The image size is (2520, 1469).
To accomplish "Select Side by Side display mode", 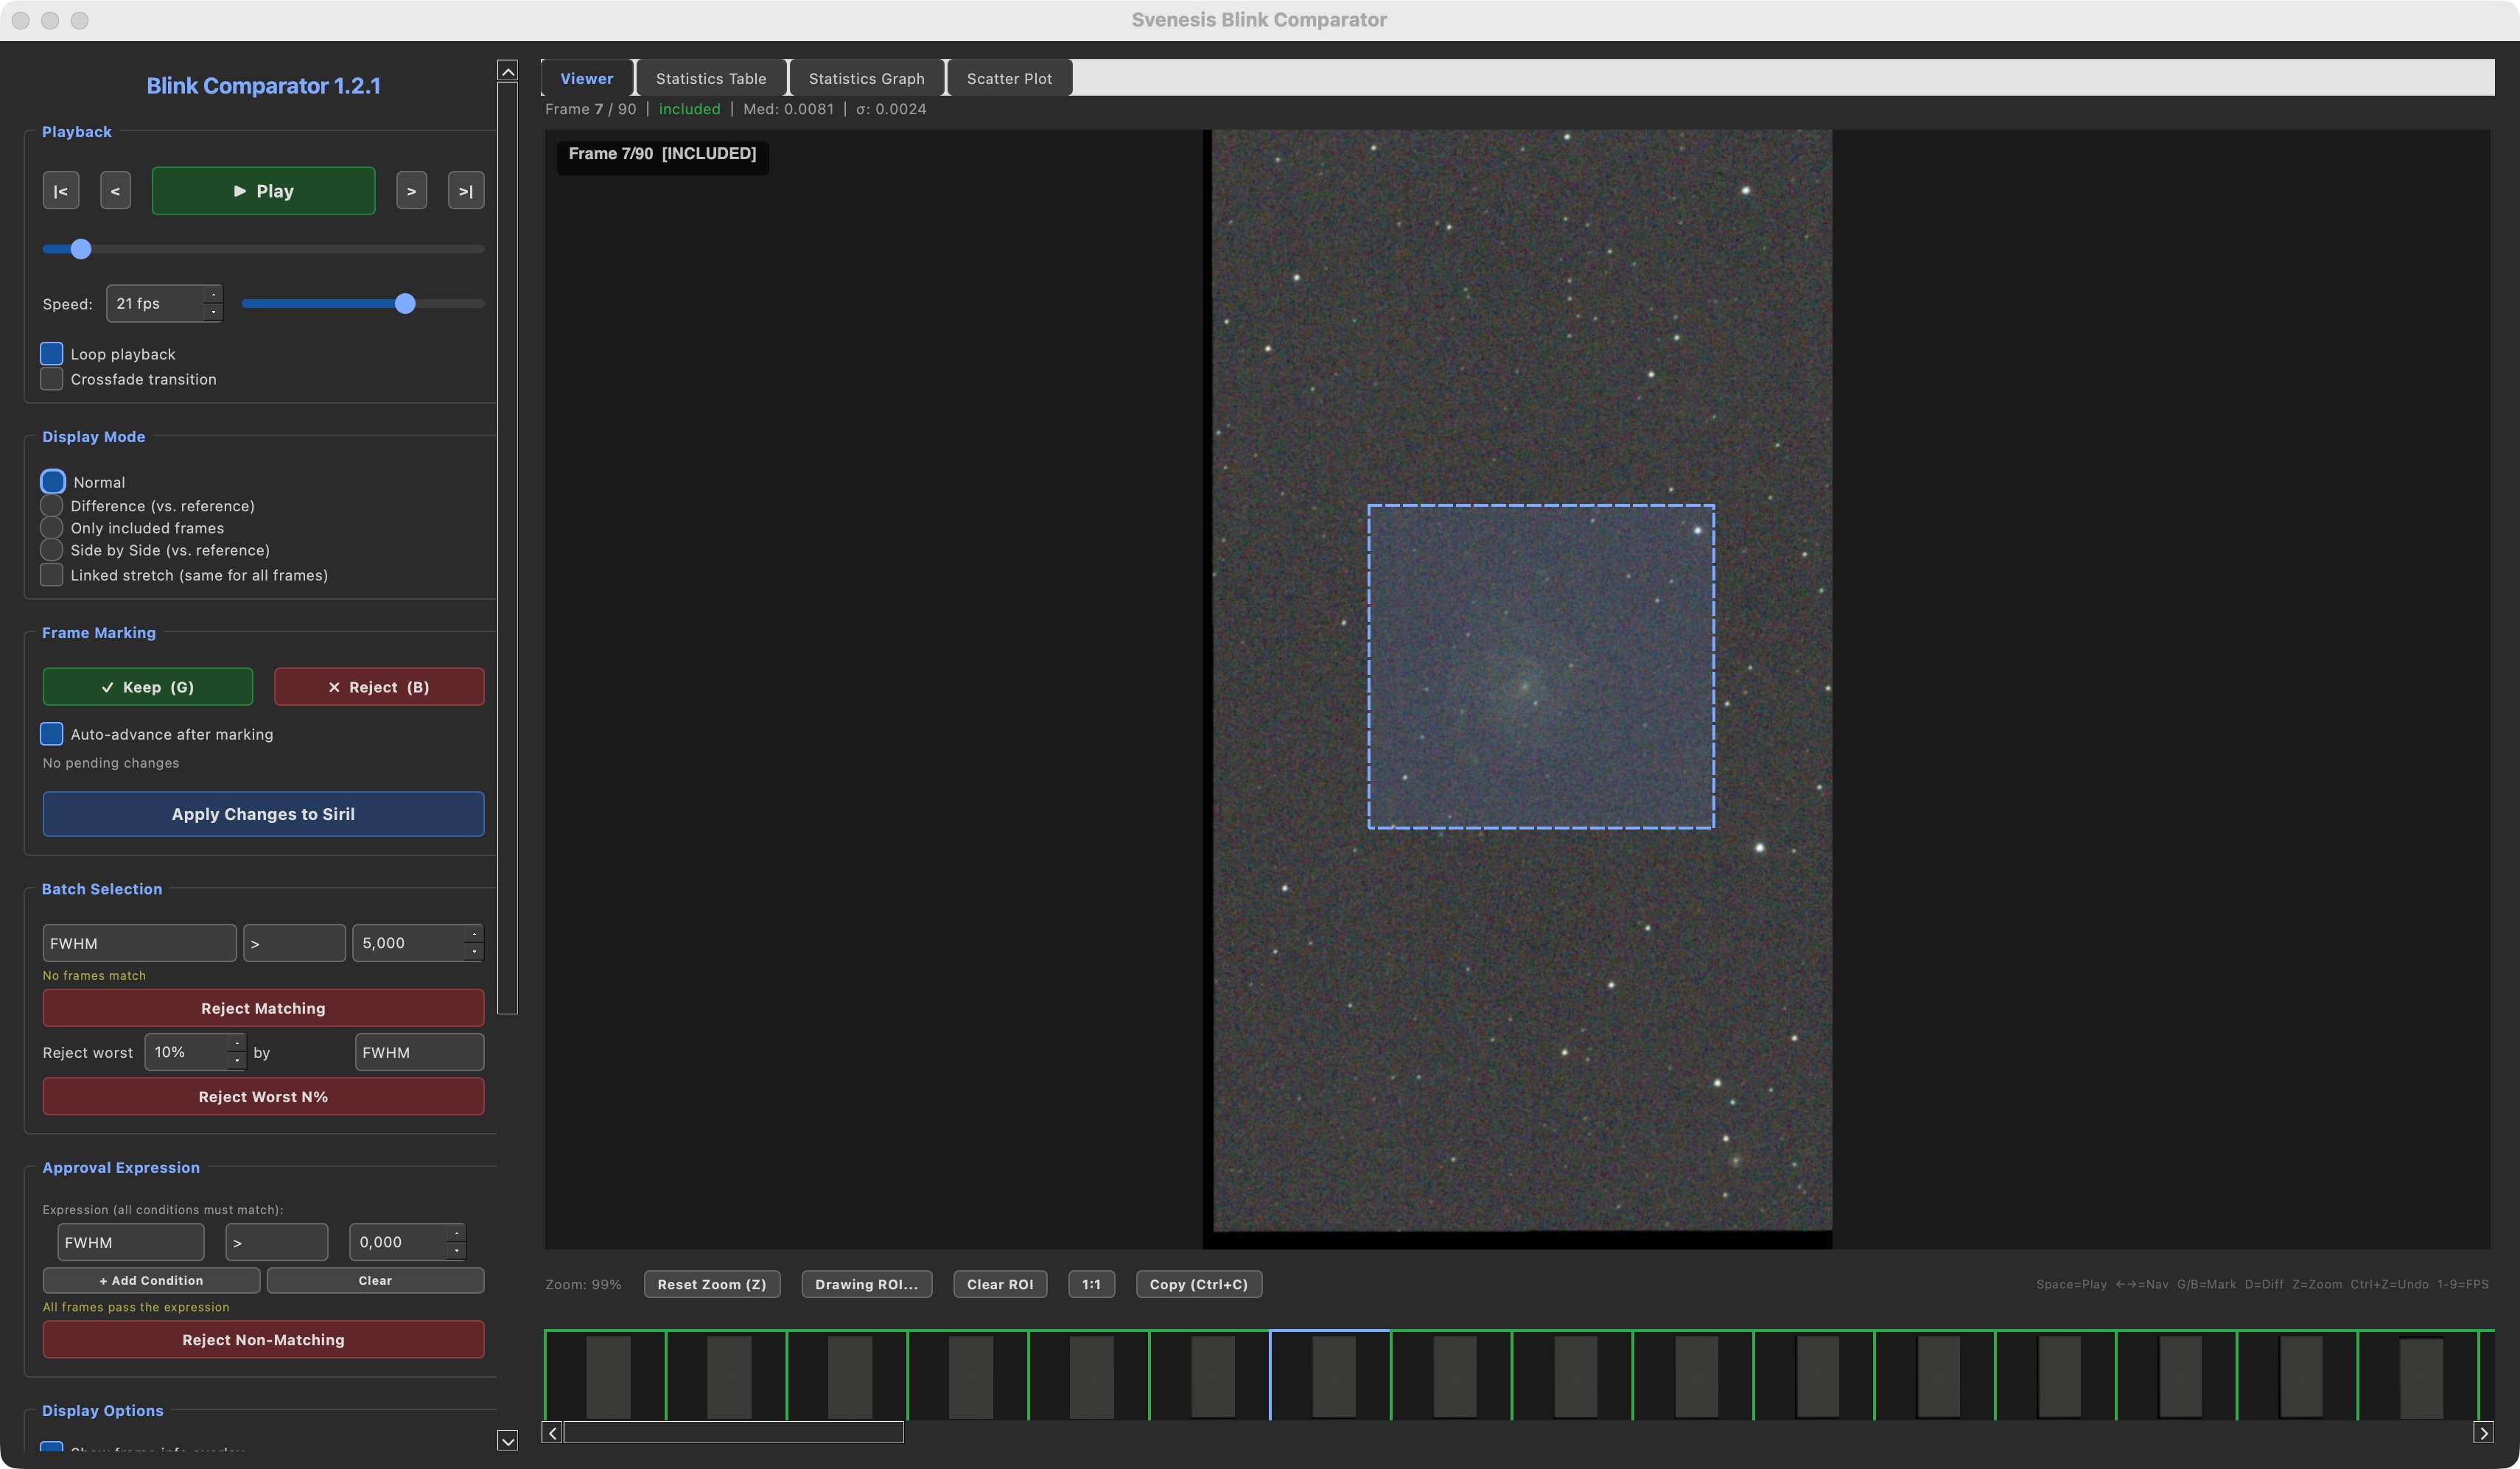I will click(51, 550).
